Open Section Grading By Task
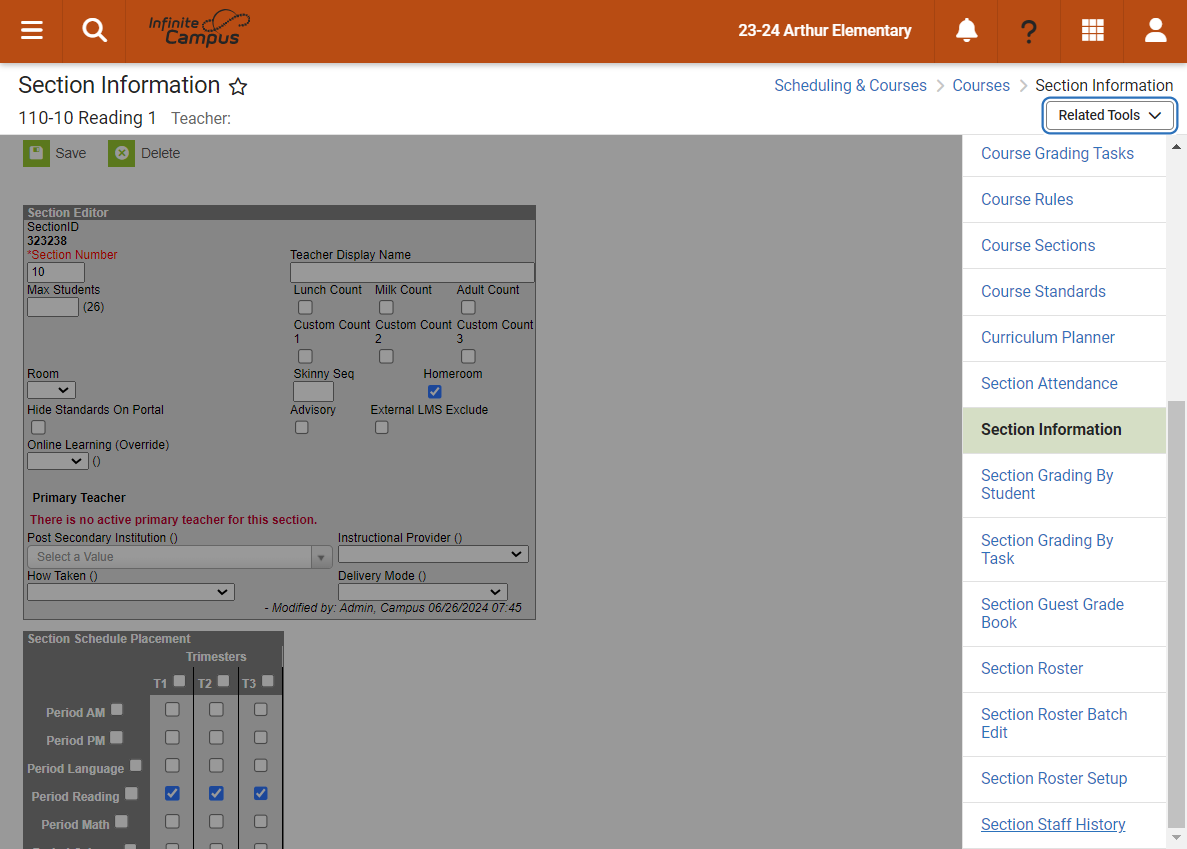 coord(1064,550)
